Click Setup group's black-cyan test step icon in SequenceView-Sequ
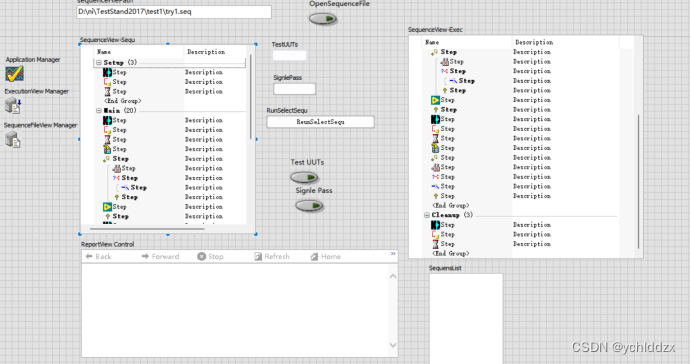Screen dimensions: 691x364 pyautogui.click(x=107, y=72)
